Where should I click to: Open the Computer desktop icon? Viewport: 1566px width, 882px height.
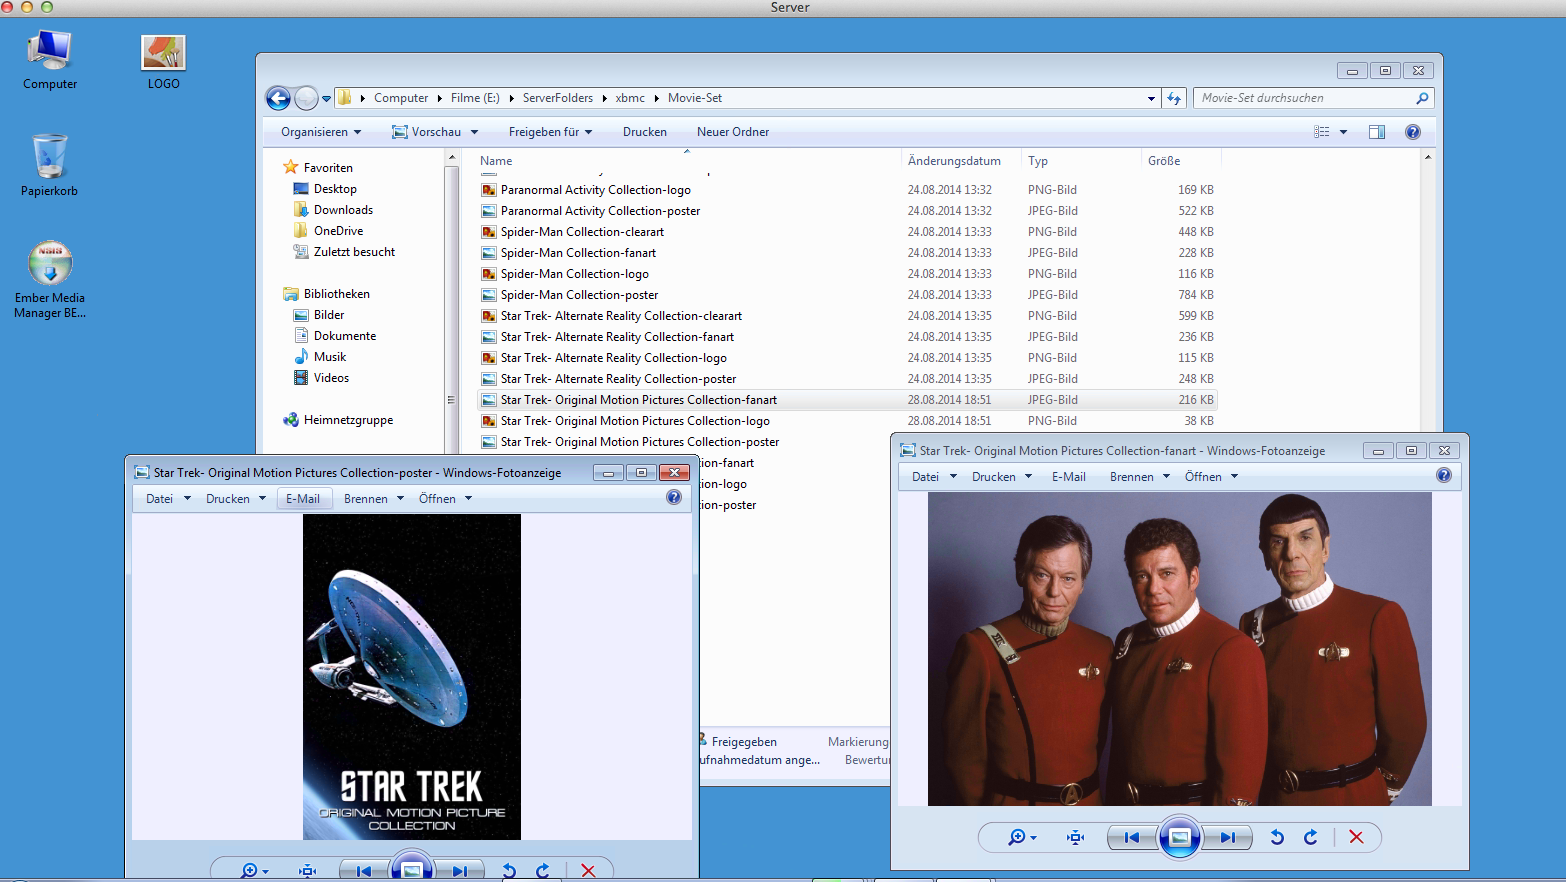coord(50,60)
